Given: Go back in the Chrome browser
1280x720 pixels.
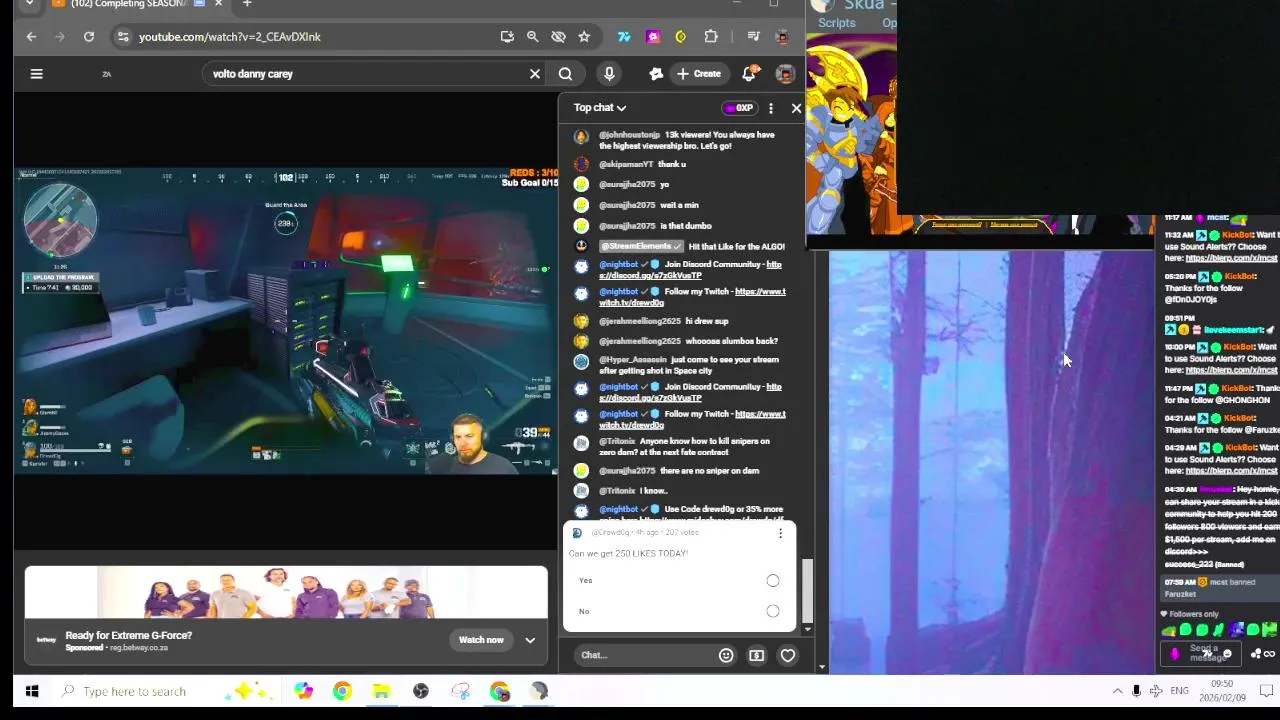Looking at the screenshot, I should click(x=31, y=37).
